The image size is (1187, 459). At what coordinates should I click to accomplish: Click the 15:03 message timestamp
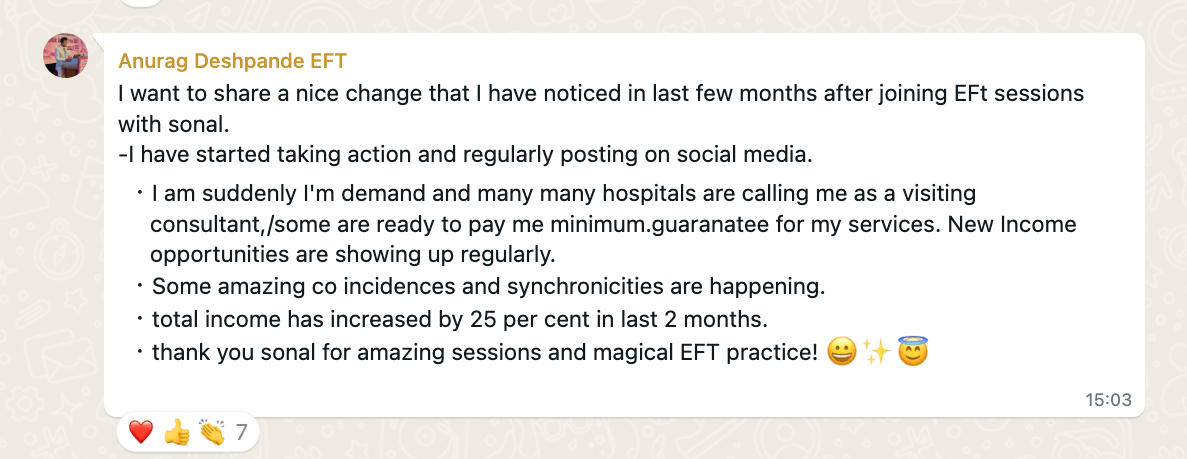[x=1108, y=400]
